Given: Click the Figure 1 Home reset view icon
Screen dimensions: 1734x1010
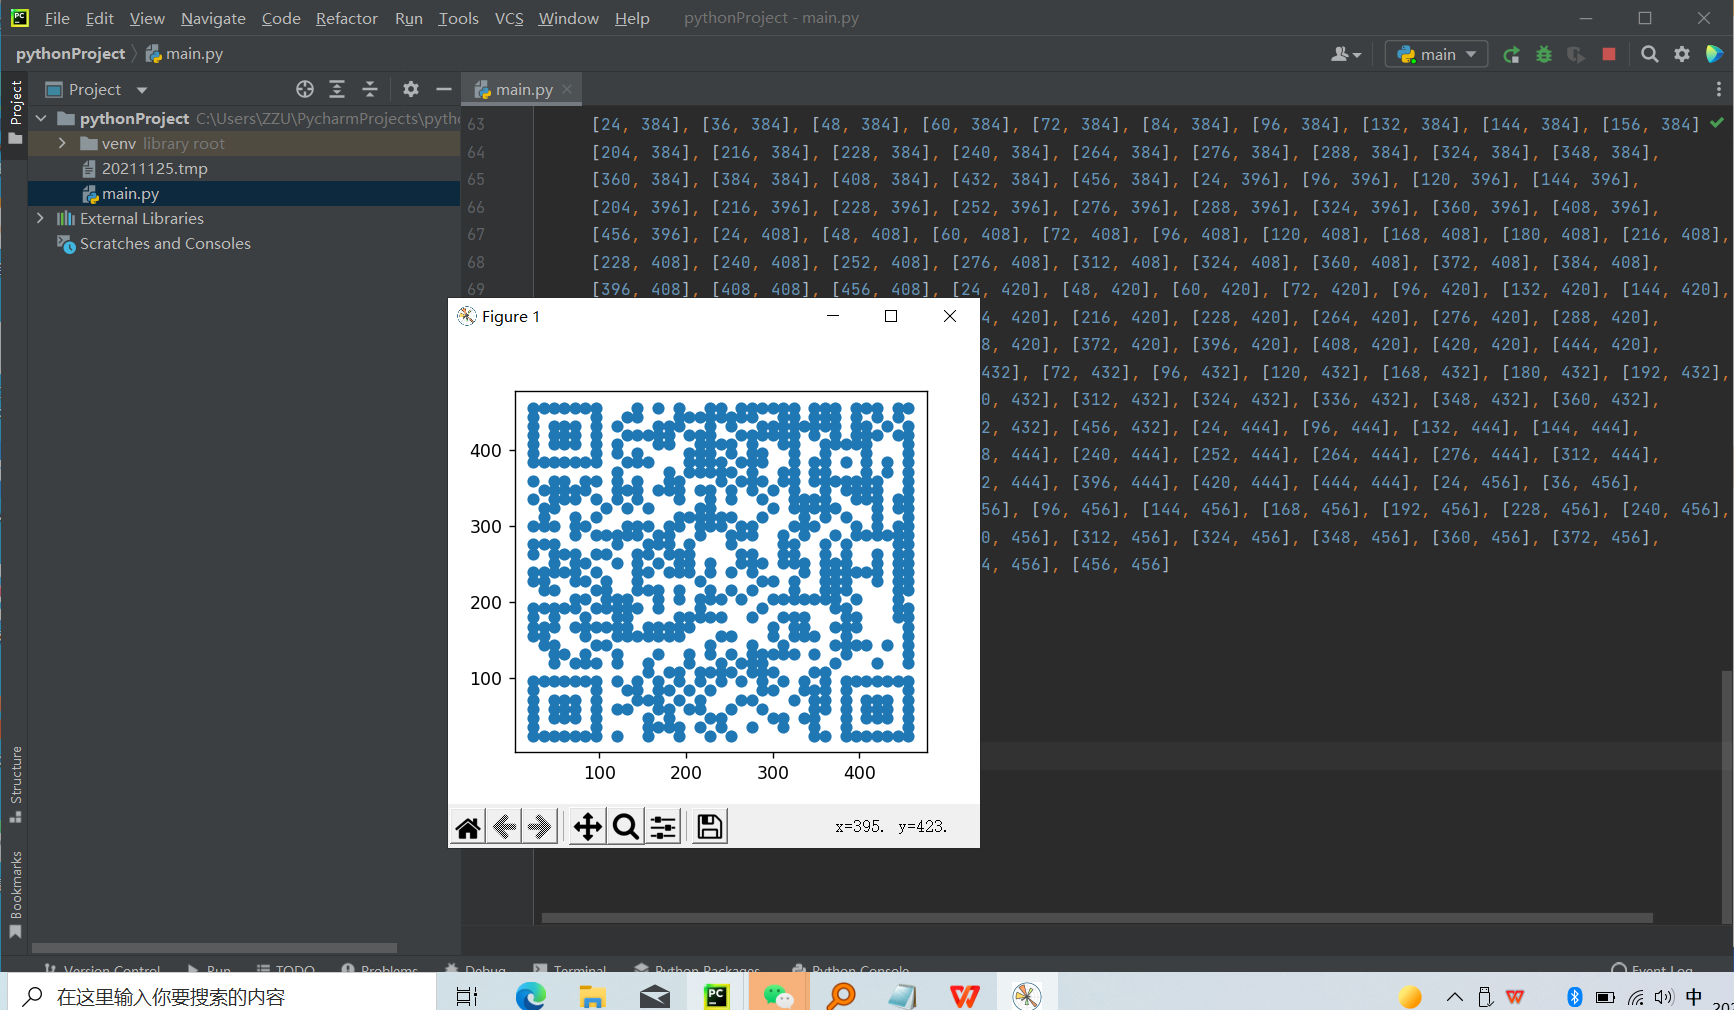Looking at the screenshot, I should click(x=468, y=827).
